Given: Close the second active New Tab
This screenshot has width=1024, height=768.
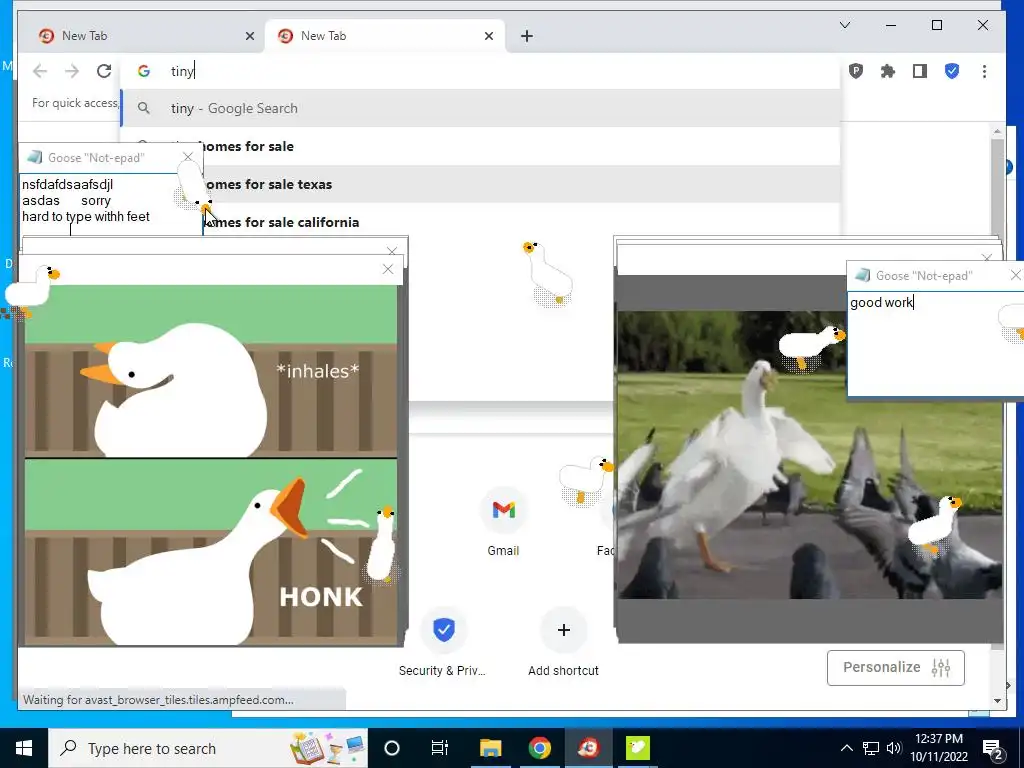Looking at the screenshot, I should tap(488, 36).
